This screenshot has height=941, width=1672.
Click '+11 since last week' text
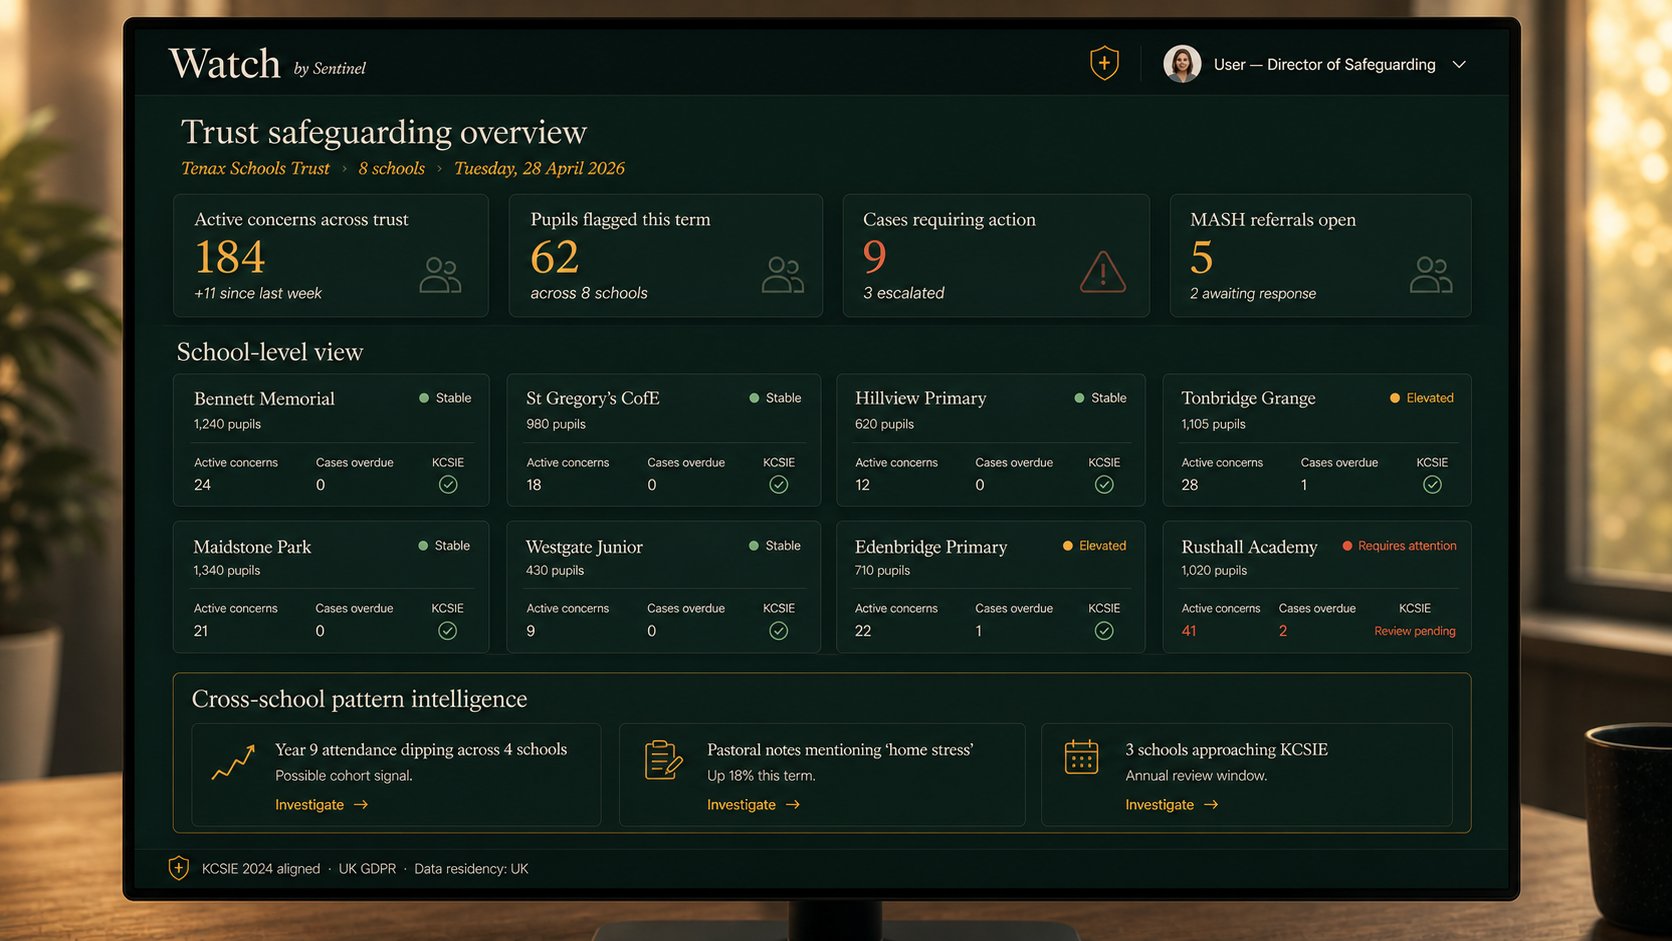coord(258,293)
